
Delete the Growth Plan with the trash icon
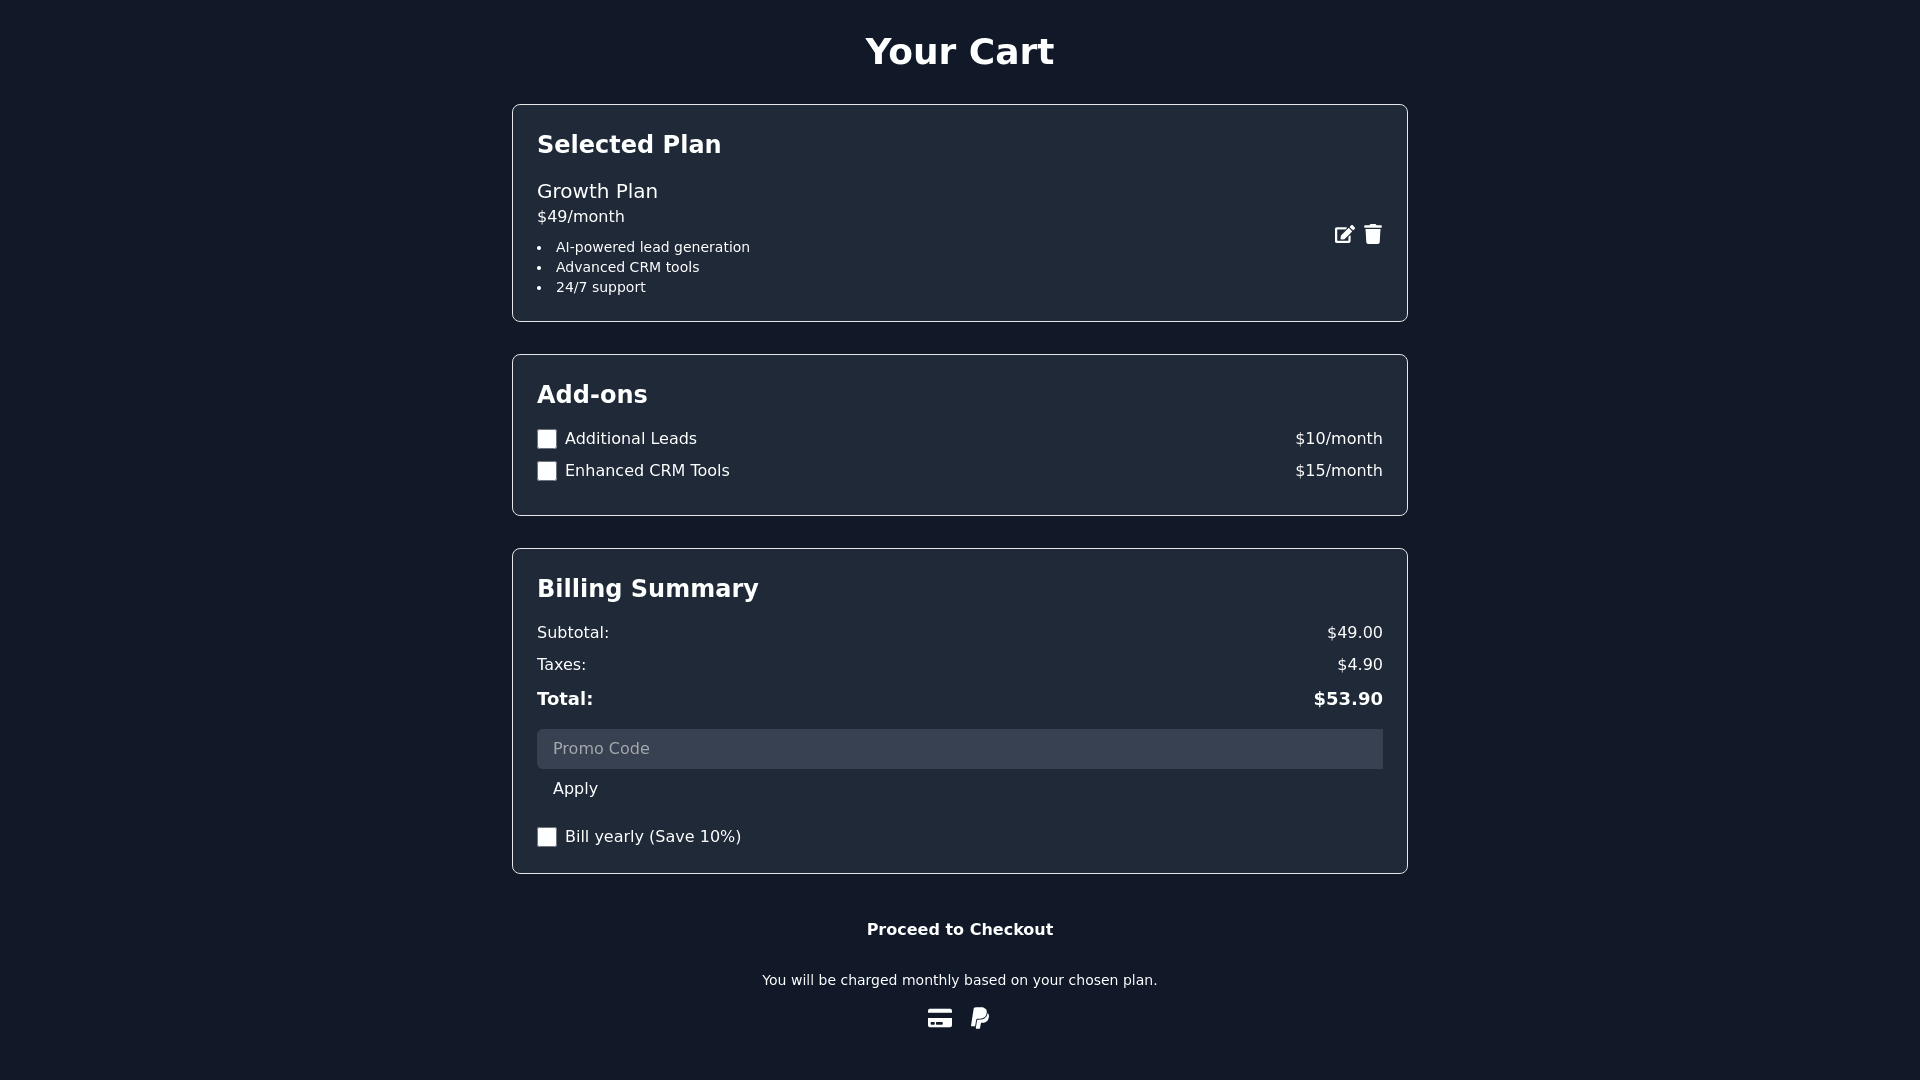(1373, 234)
